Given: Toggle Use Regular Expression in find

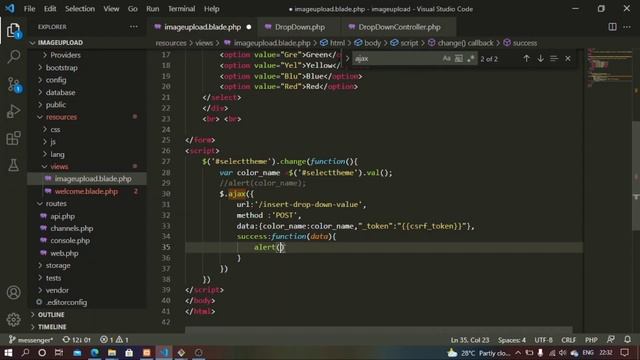Looking at the screenshot, I should (x=471, y=58).
